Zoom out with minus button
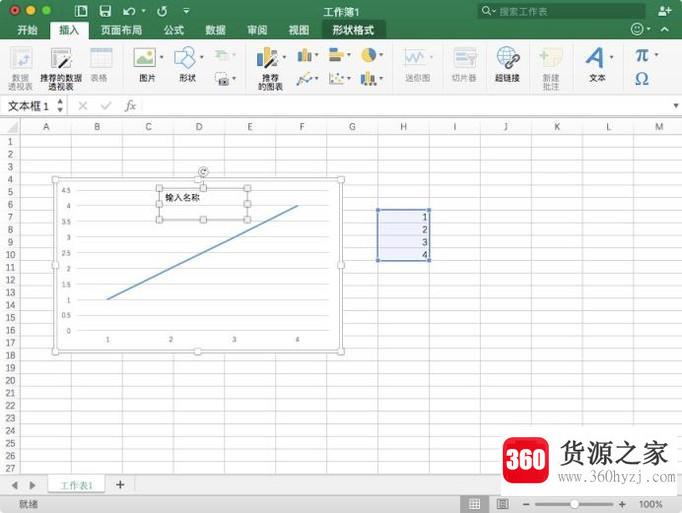The width and height of the screenshot is (682, 513). (x=526, y=504)
